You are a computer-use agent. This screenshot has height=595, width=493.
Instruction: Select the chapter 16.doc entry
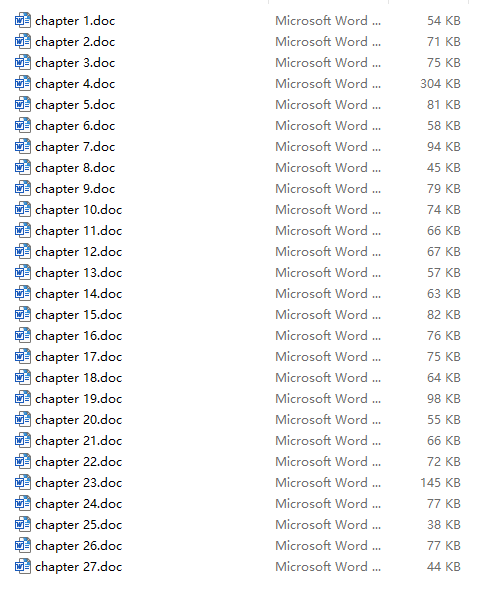coord(79,336)
